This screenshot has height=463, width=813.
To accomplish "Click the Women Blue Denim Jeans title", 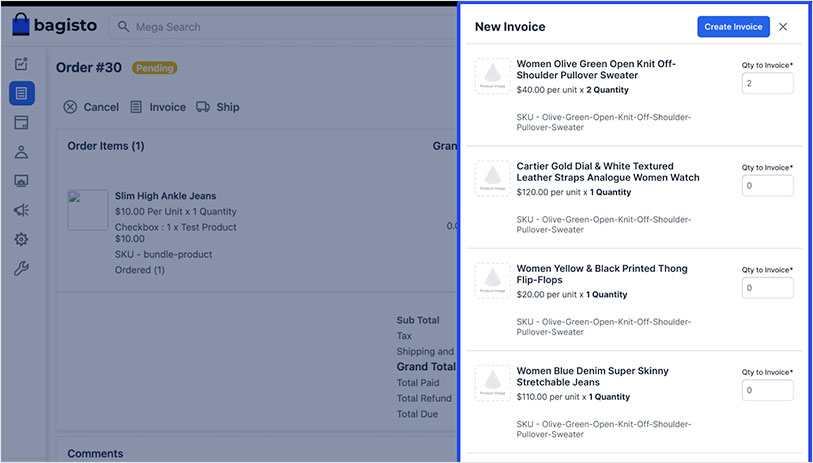I will (593, 376).
